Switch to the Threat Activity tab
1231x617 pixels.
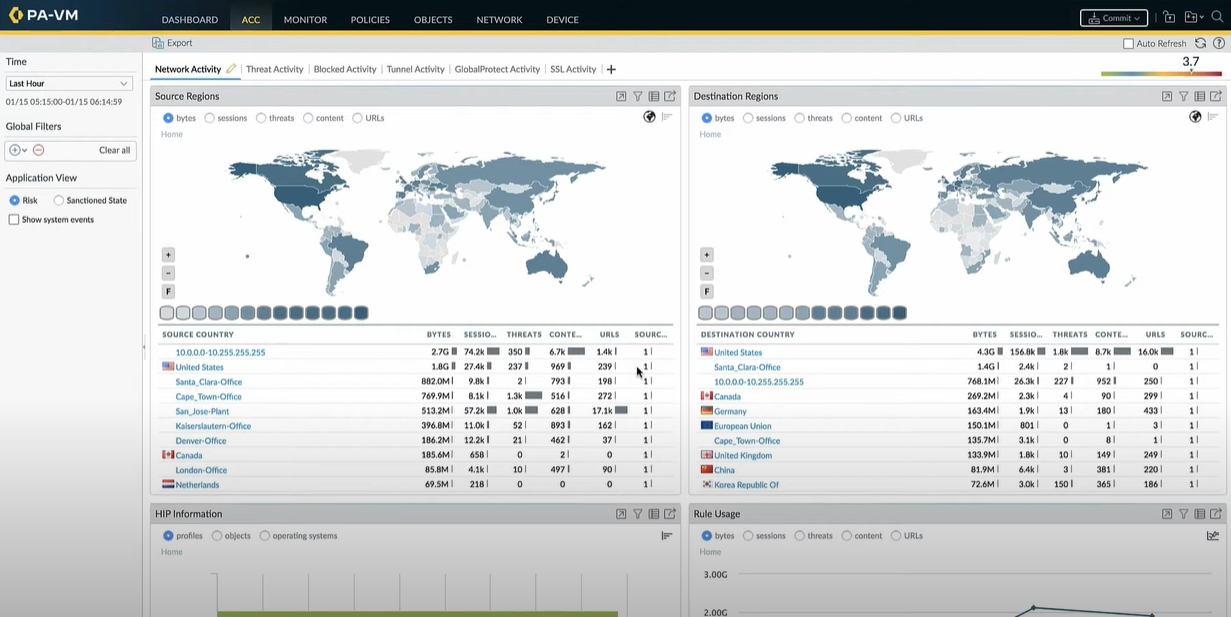(x=274, y=69)
